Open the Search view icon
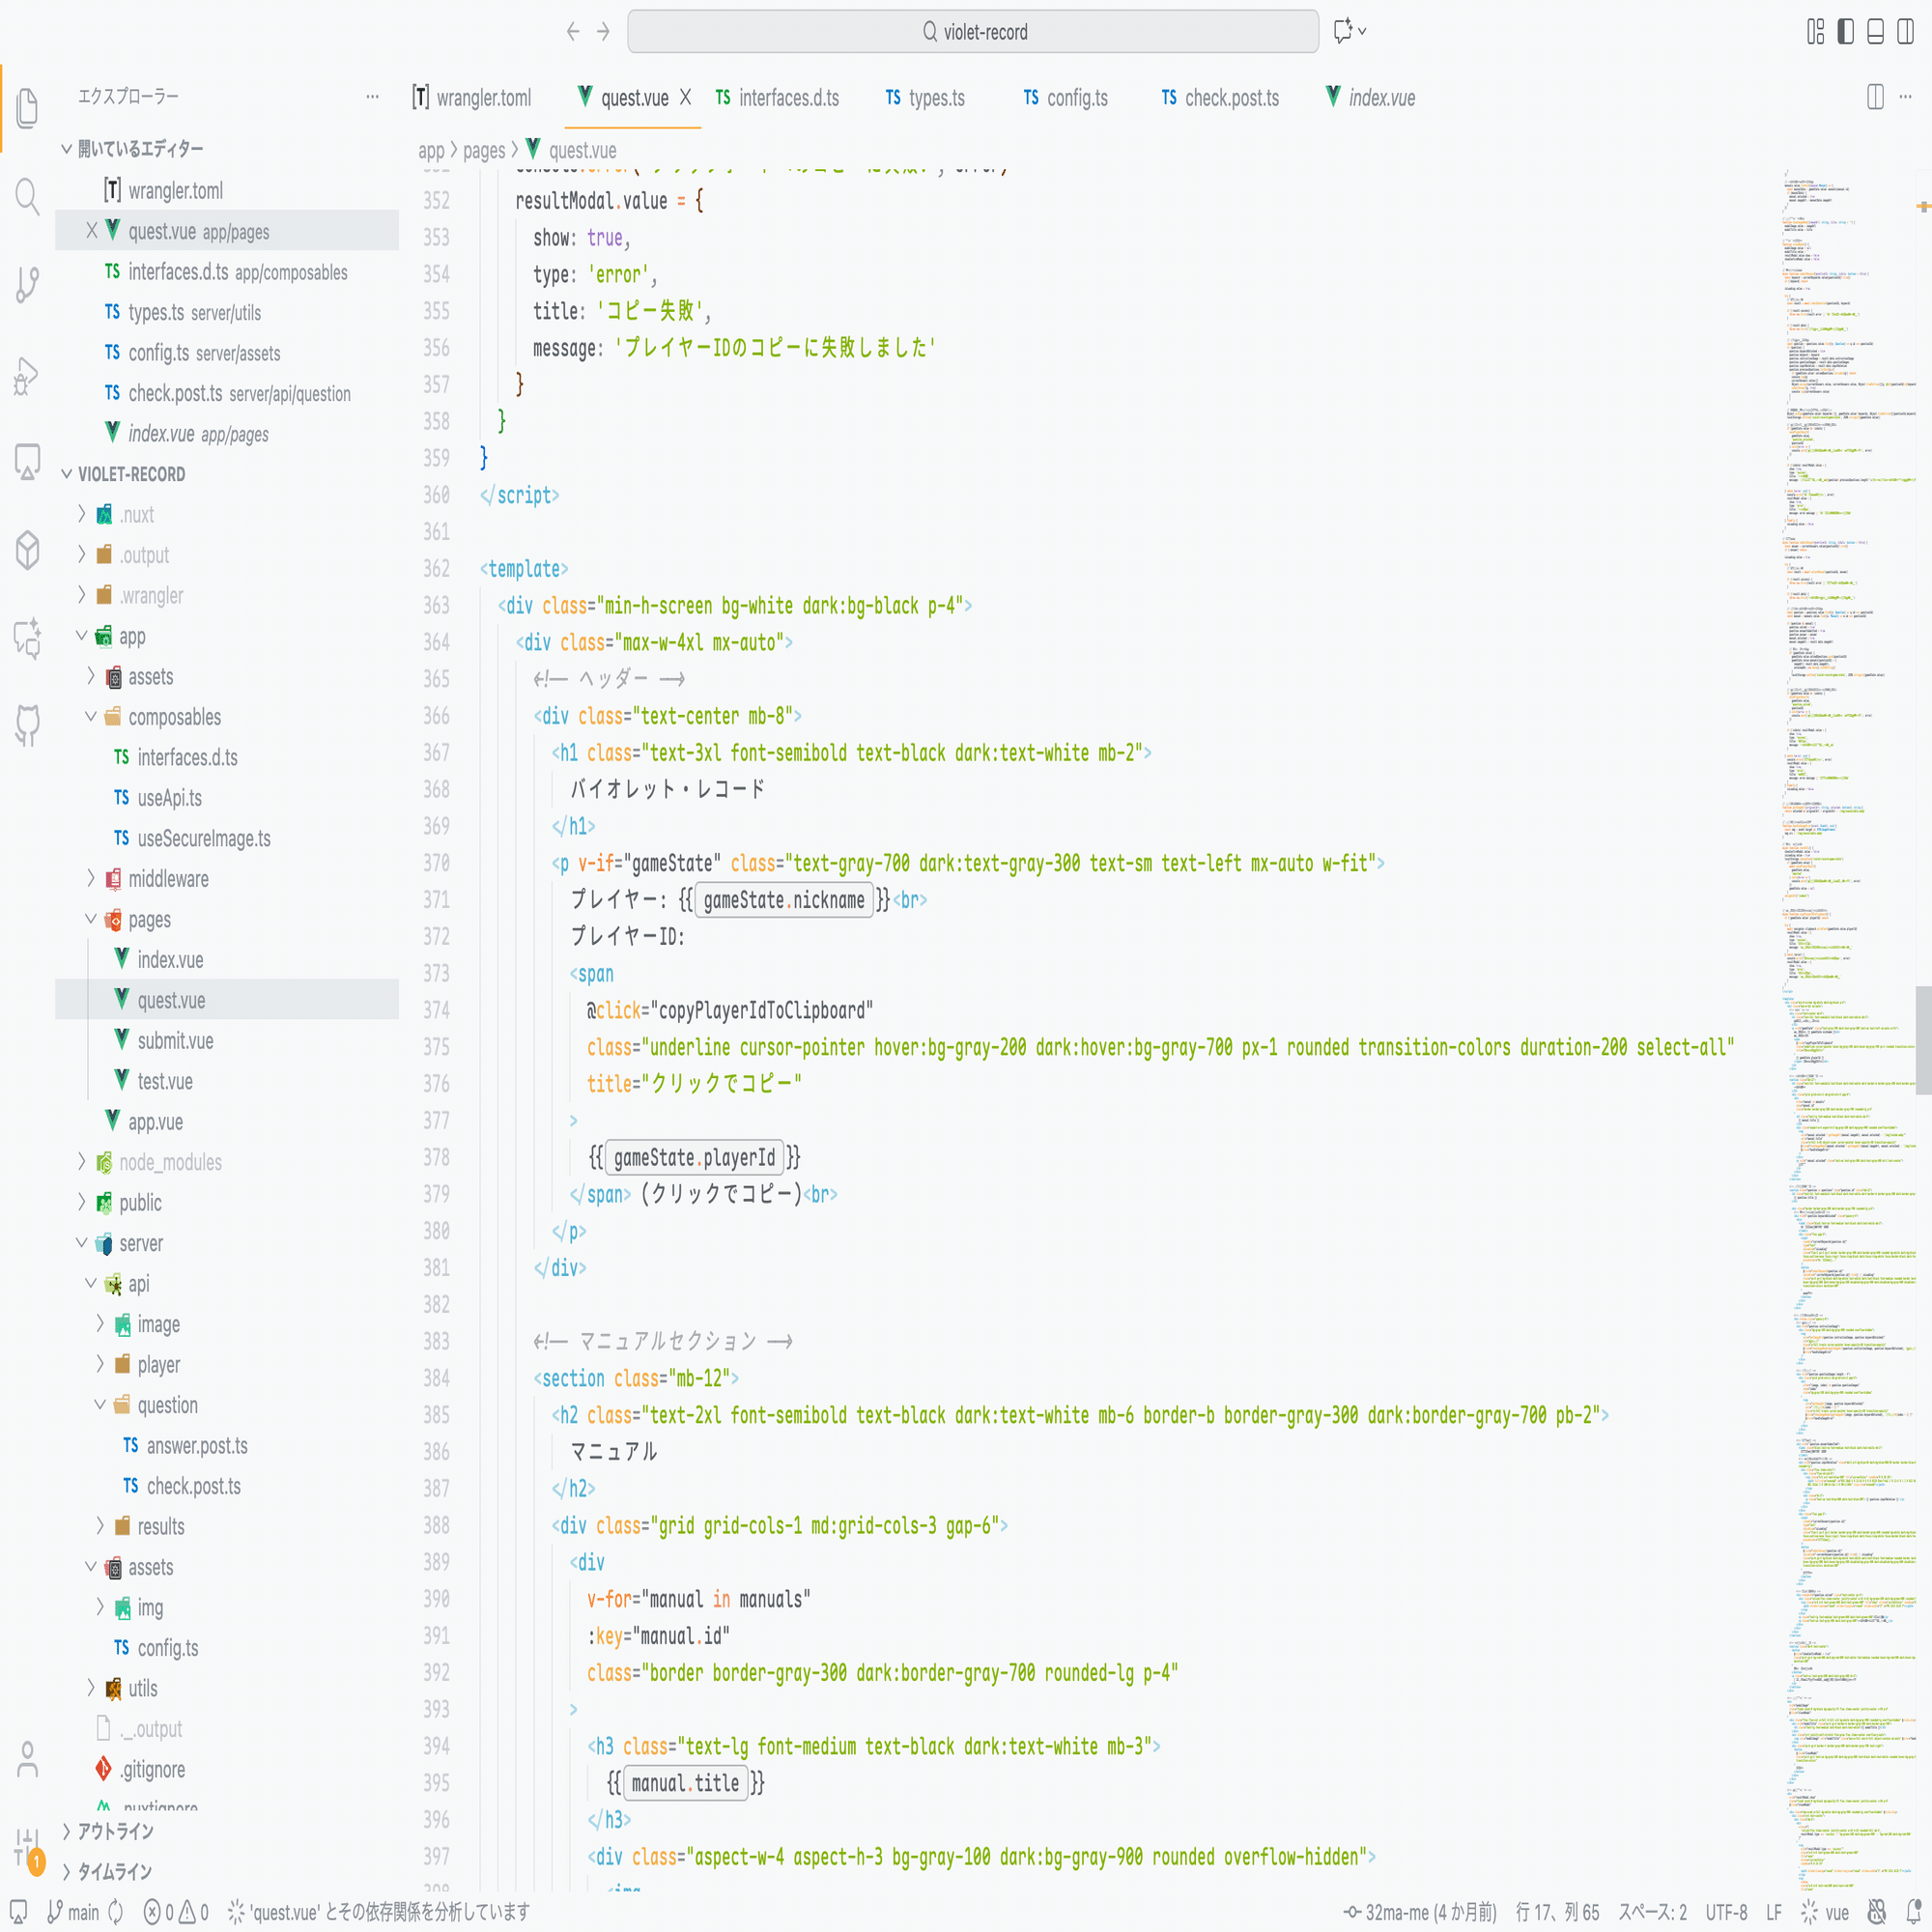Viewport: 1932px width, 1932px height. (x=27, y=197)
